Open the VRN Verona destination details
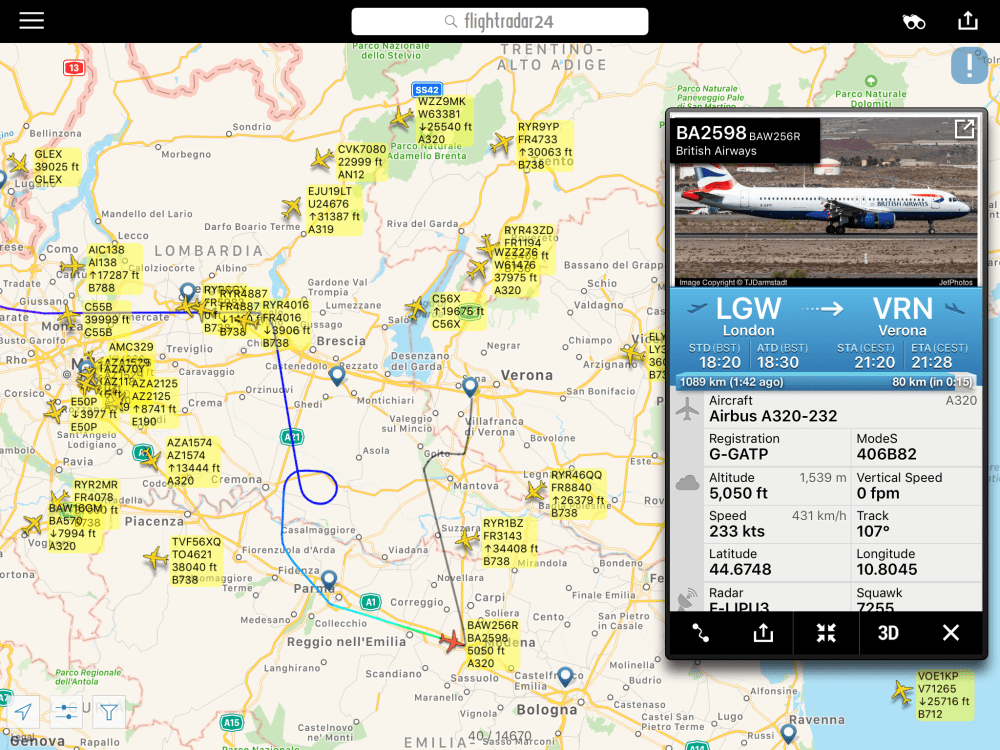The width and height of the screenshot is (1000, 750). [902, 316]
